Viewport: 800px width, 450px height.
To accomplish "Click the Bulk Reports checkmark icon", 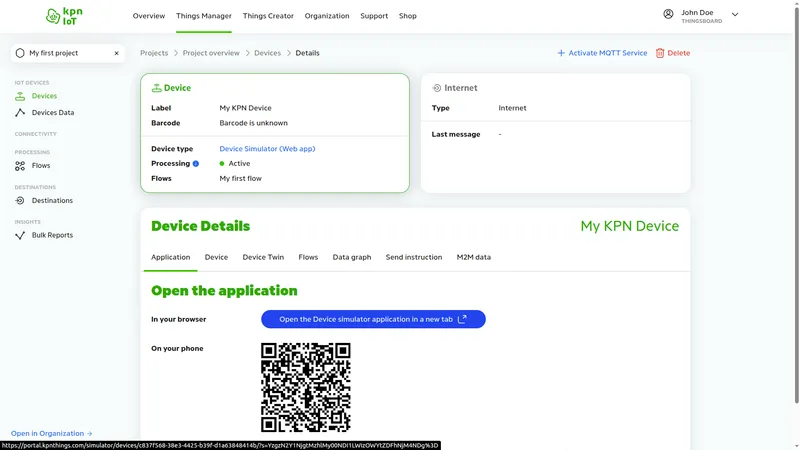I will 20,235.
